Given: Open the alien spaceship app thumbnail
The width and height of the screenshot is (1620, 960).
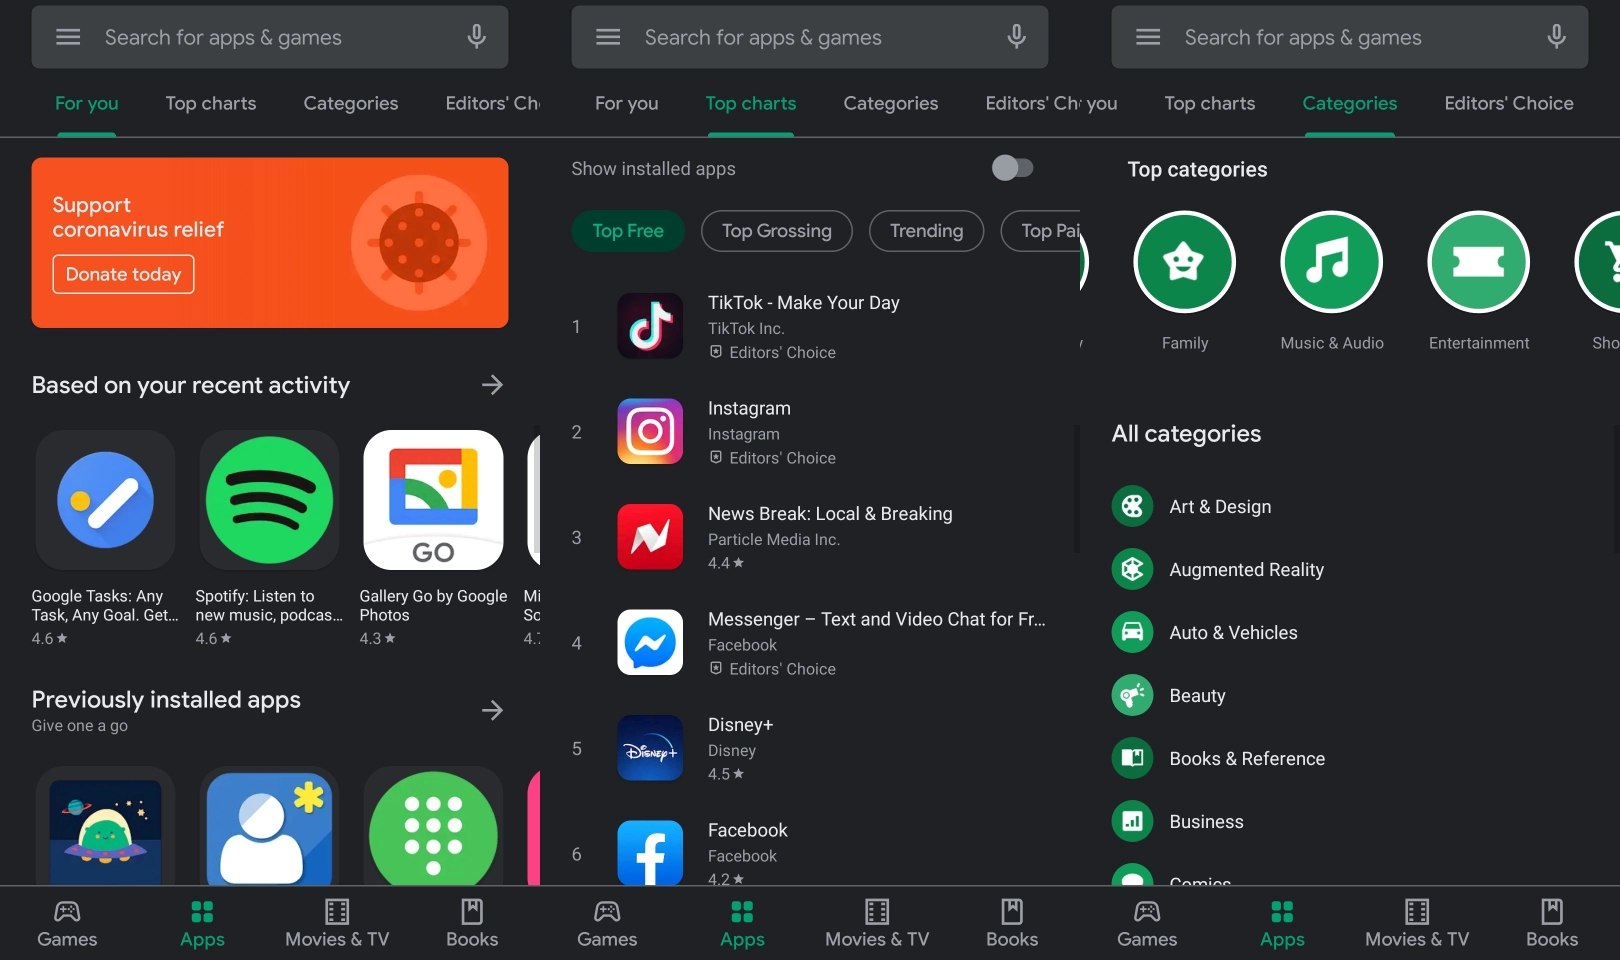Looking at the screenshot, I should 105,826.
